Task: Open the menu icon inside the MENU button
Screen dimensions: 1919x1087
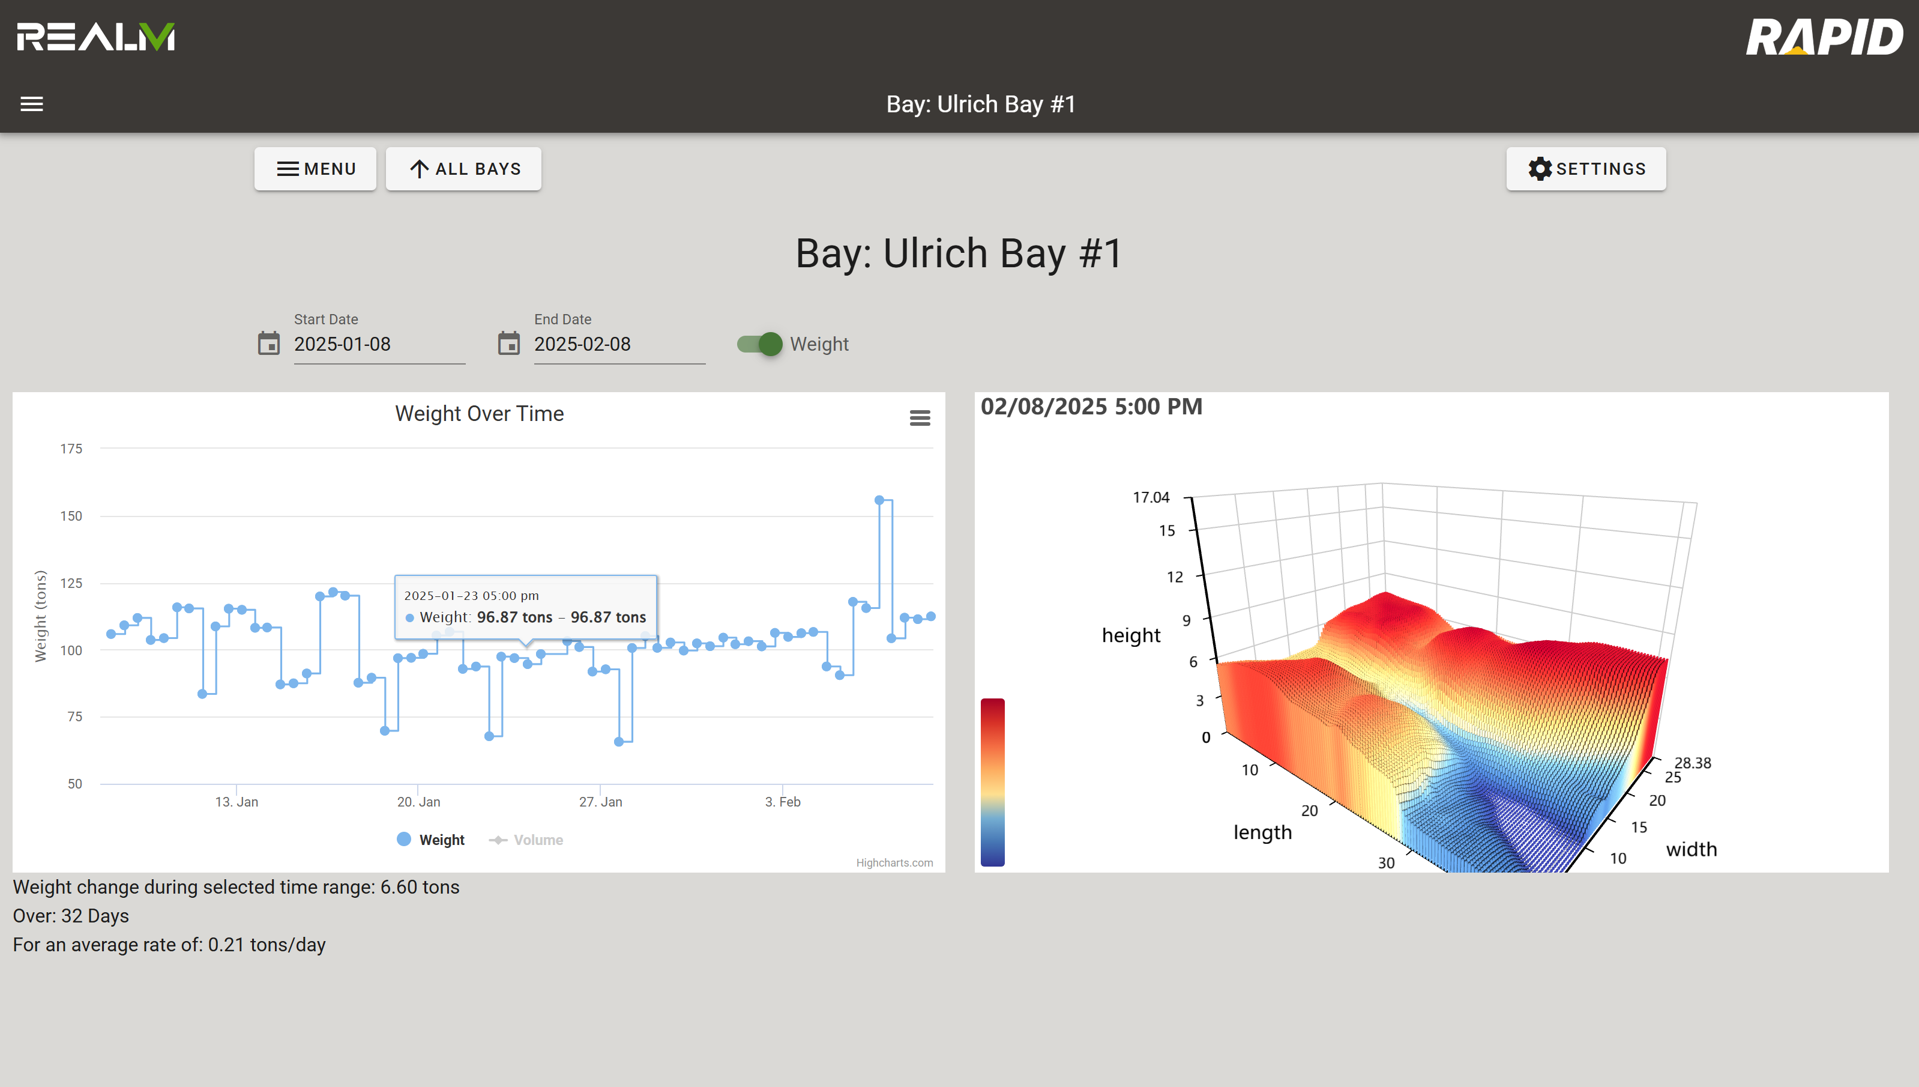Action: [287, 168]
